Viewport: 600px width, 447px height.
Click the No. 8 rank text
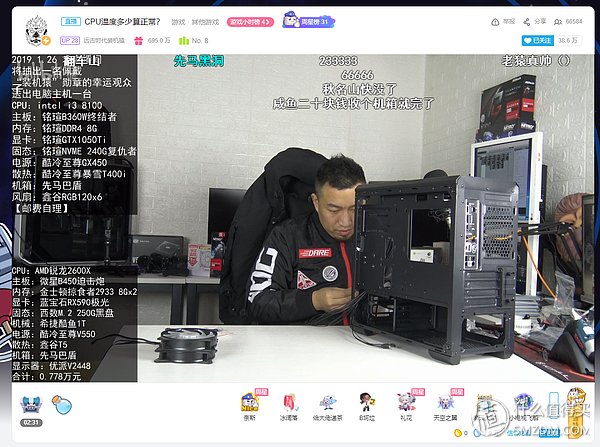click(200, 40)
